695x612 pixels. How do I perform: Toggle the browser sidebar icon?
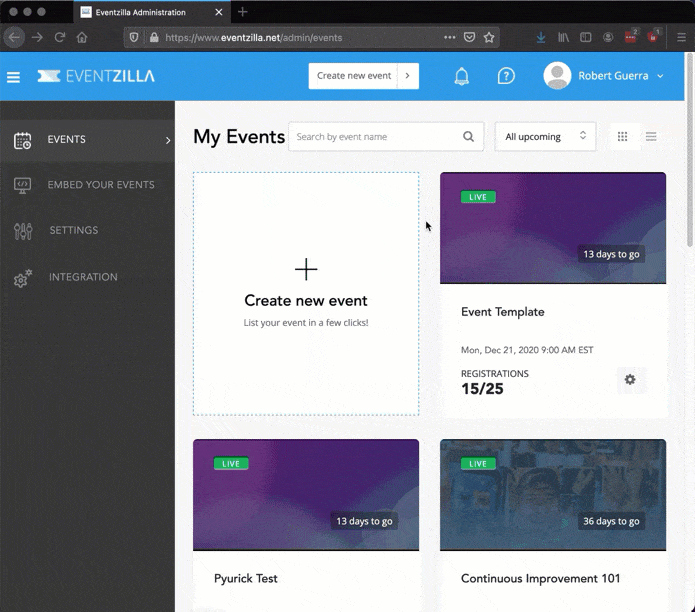click(586, 38)
